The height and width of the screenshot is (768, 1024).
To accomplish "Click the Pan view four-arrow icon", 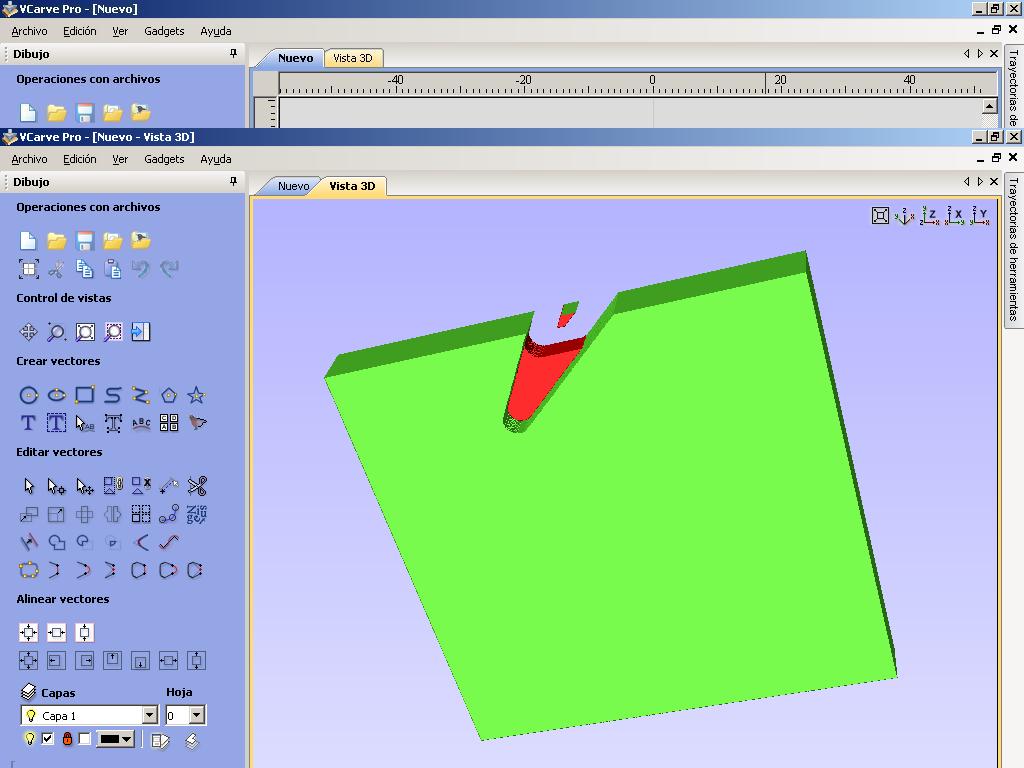I will coord(29,332).
